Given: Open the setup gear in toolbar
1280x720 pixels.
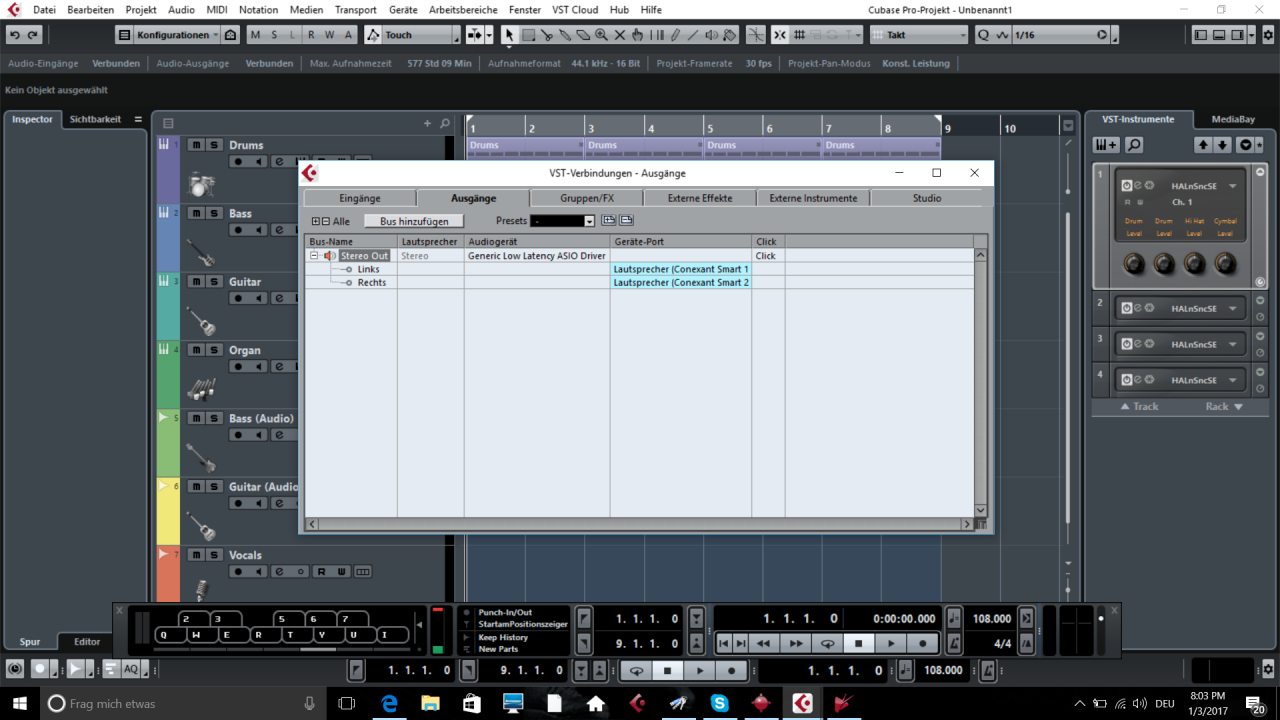Looking at the screenshot, I should (1268, 35).
